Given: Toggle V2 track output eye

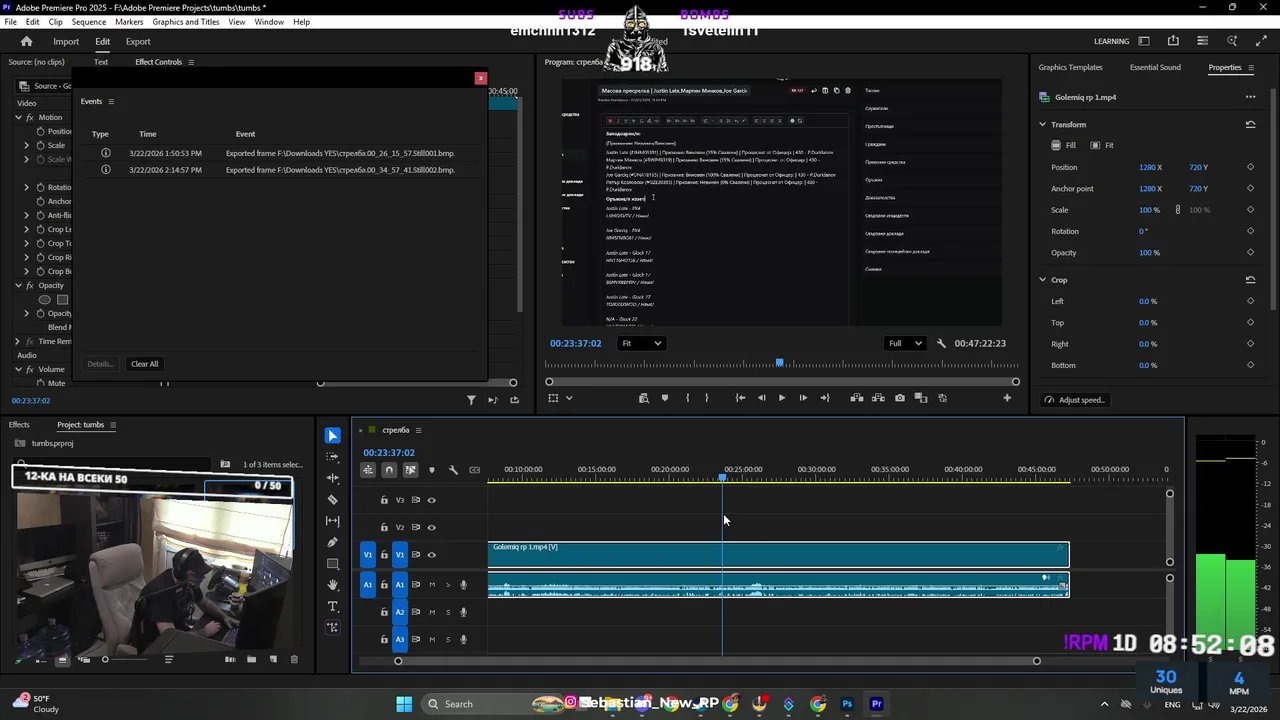Looking at the screenshot, I should coord(432,527).
